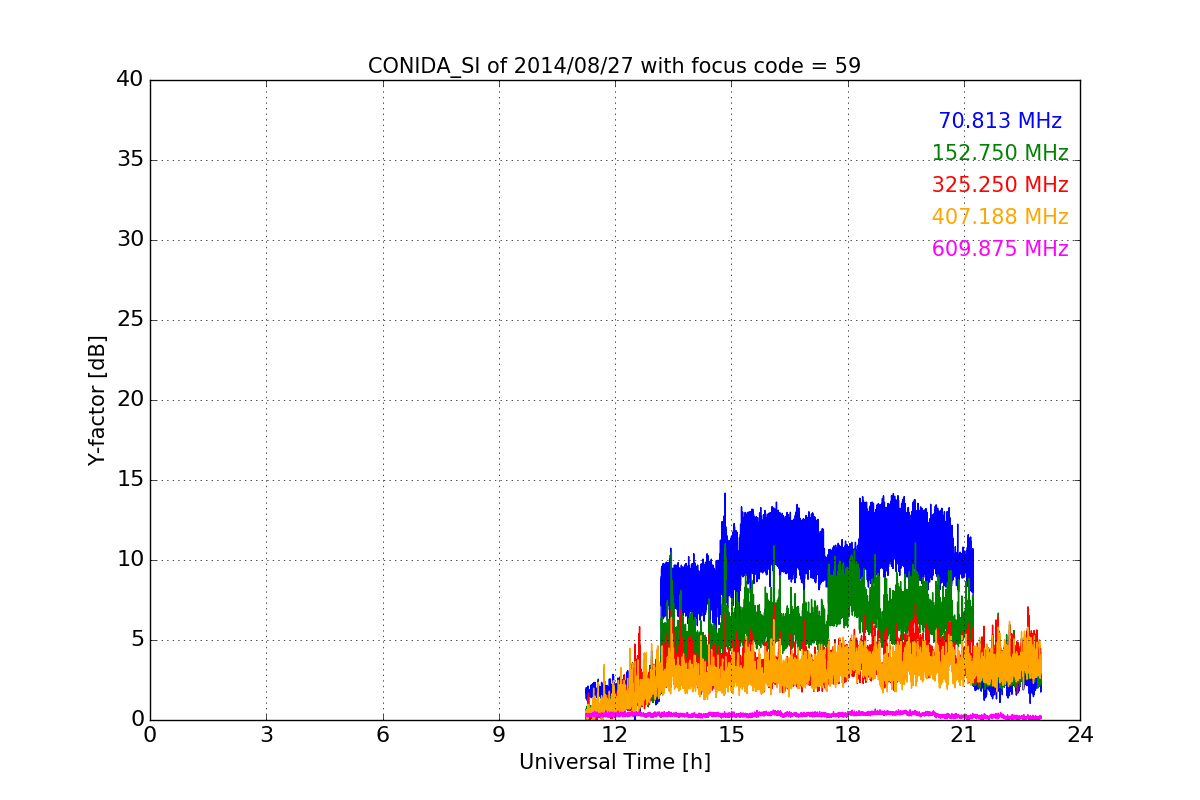Click the 152.750 MHz legend label

coord(1000,153)
